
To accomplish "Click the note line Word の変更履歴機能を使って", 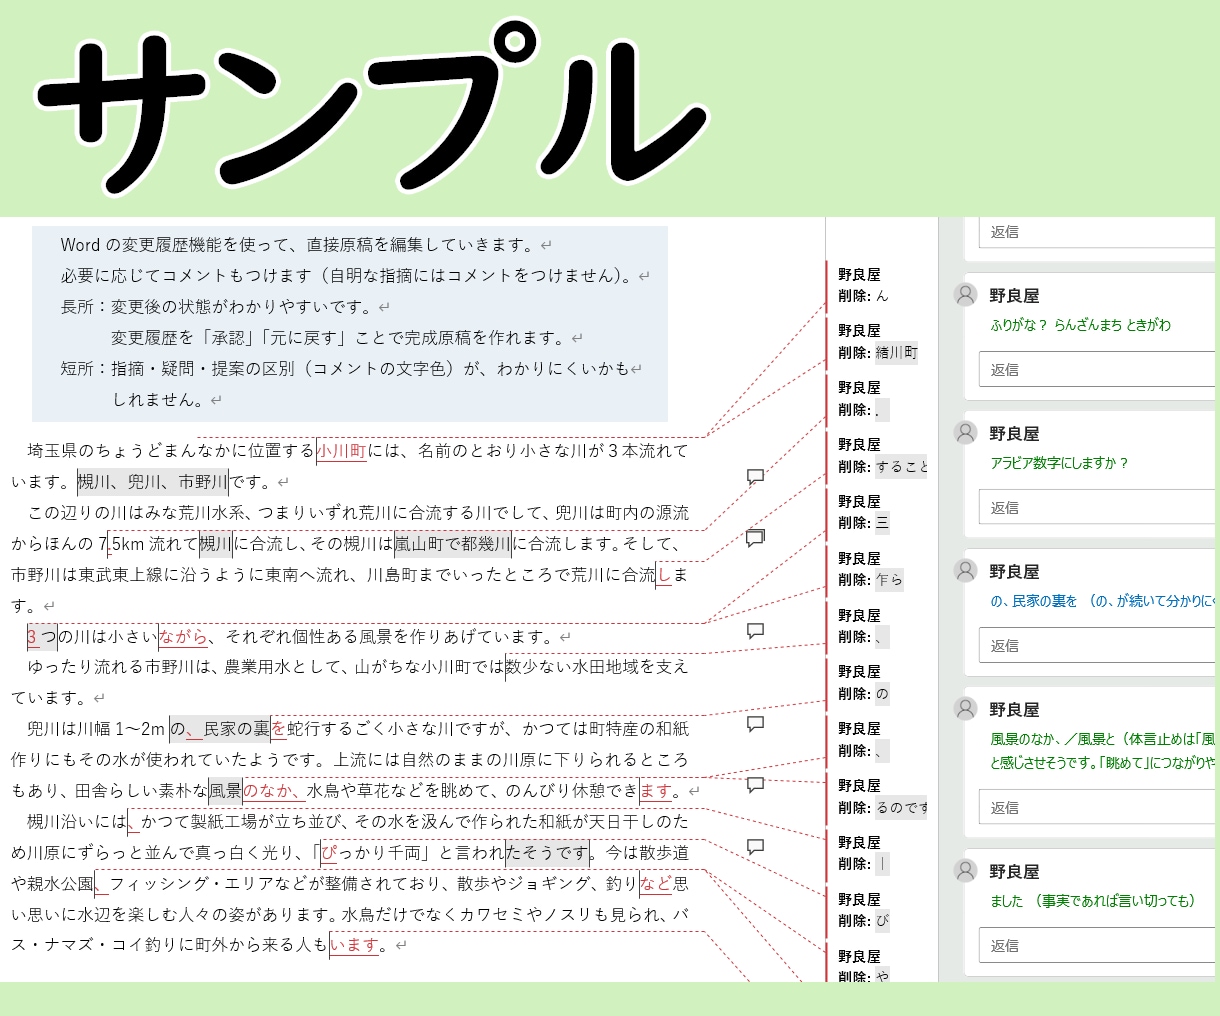I will click(x=306, y=245).
